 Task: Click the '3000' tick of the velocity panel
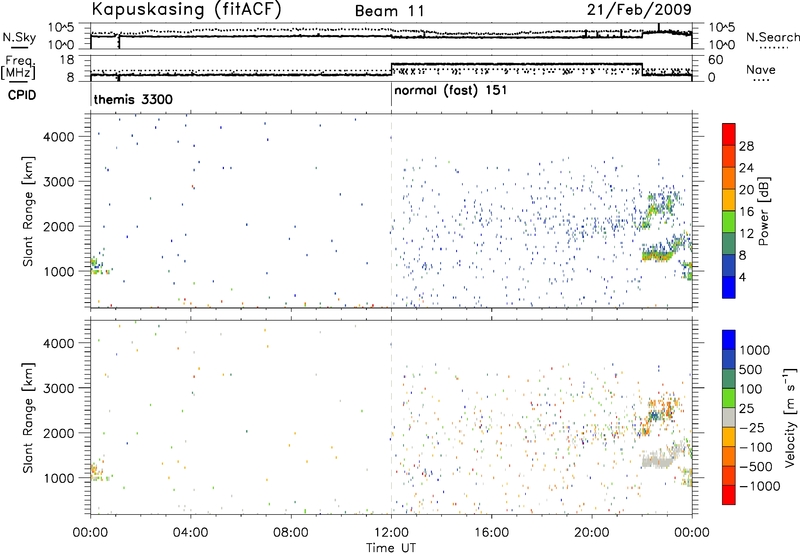click(59, 388)
